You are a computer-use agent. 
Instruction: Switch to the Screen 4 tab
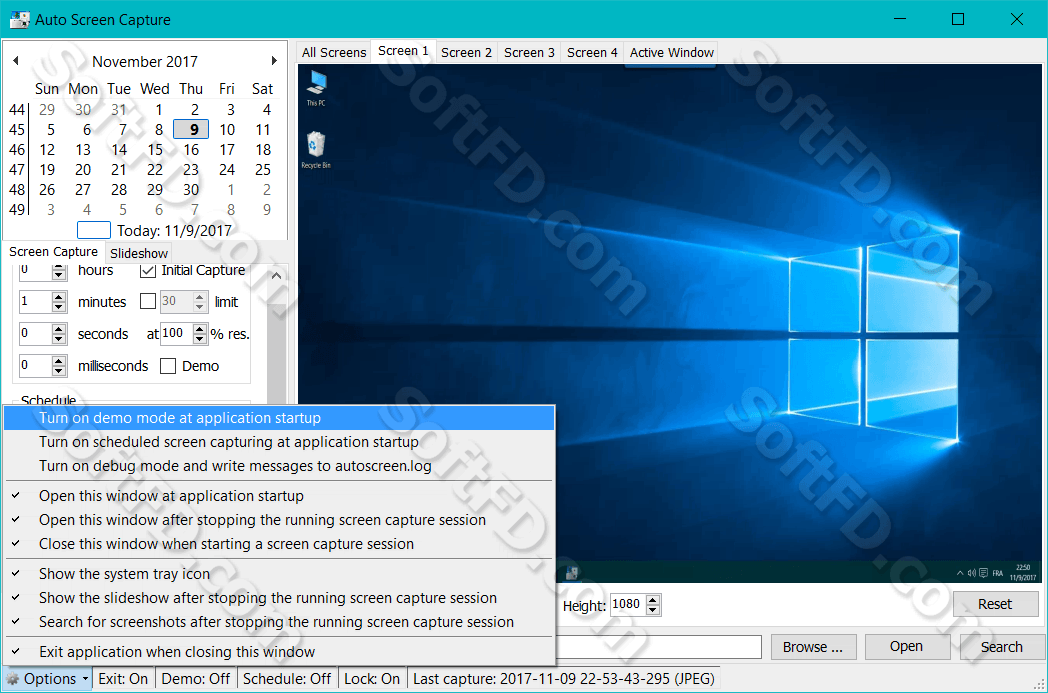tap(592, 52)
